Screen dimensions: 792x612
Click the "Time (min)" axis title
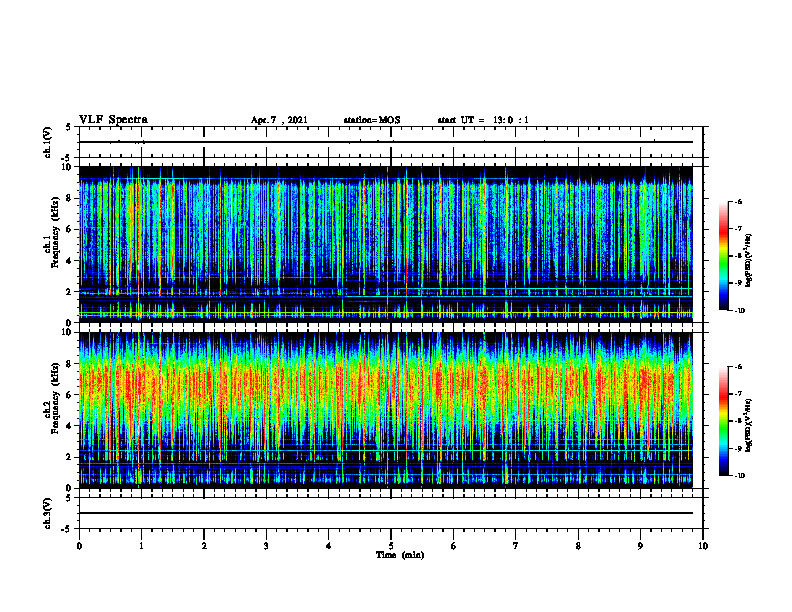tap(400, 555)
